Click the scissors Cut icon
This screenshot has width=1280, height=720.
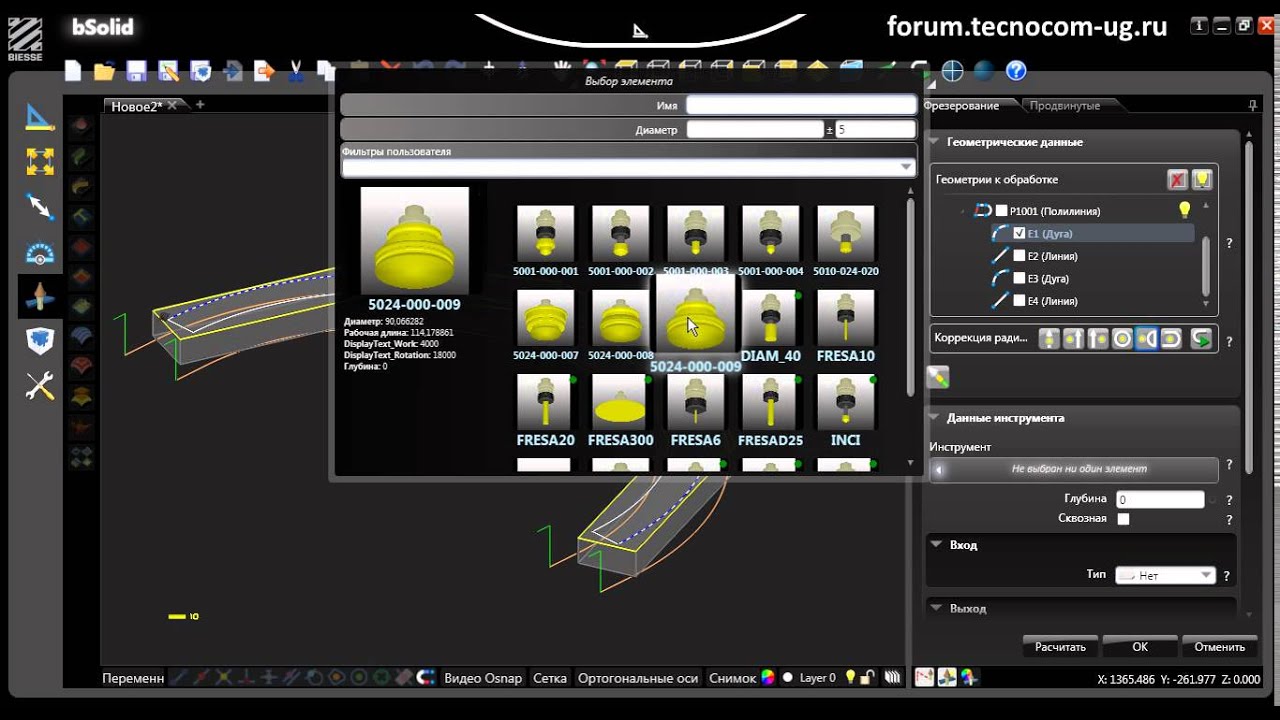pos(296,71)
